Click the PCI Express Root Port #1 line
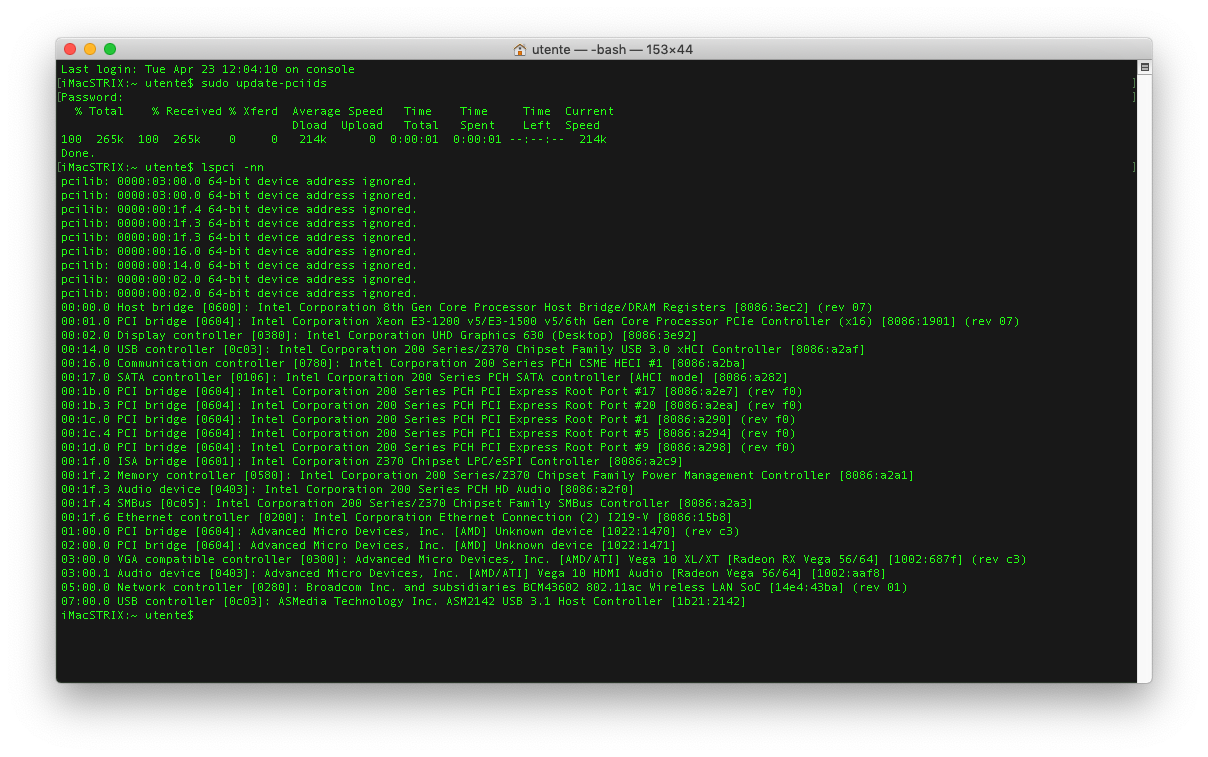 pos(428,419)
